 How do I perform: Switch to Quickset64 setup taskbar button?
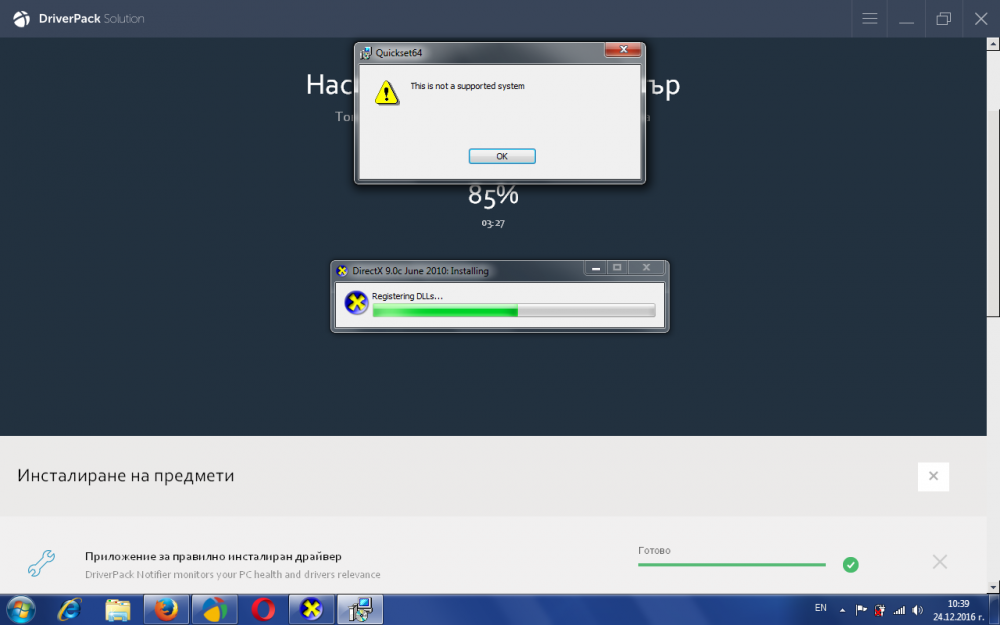360,610
